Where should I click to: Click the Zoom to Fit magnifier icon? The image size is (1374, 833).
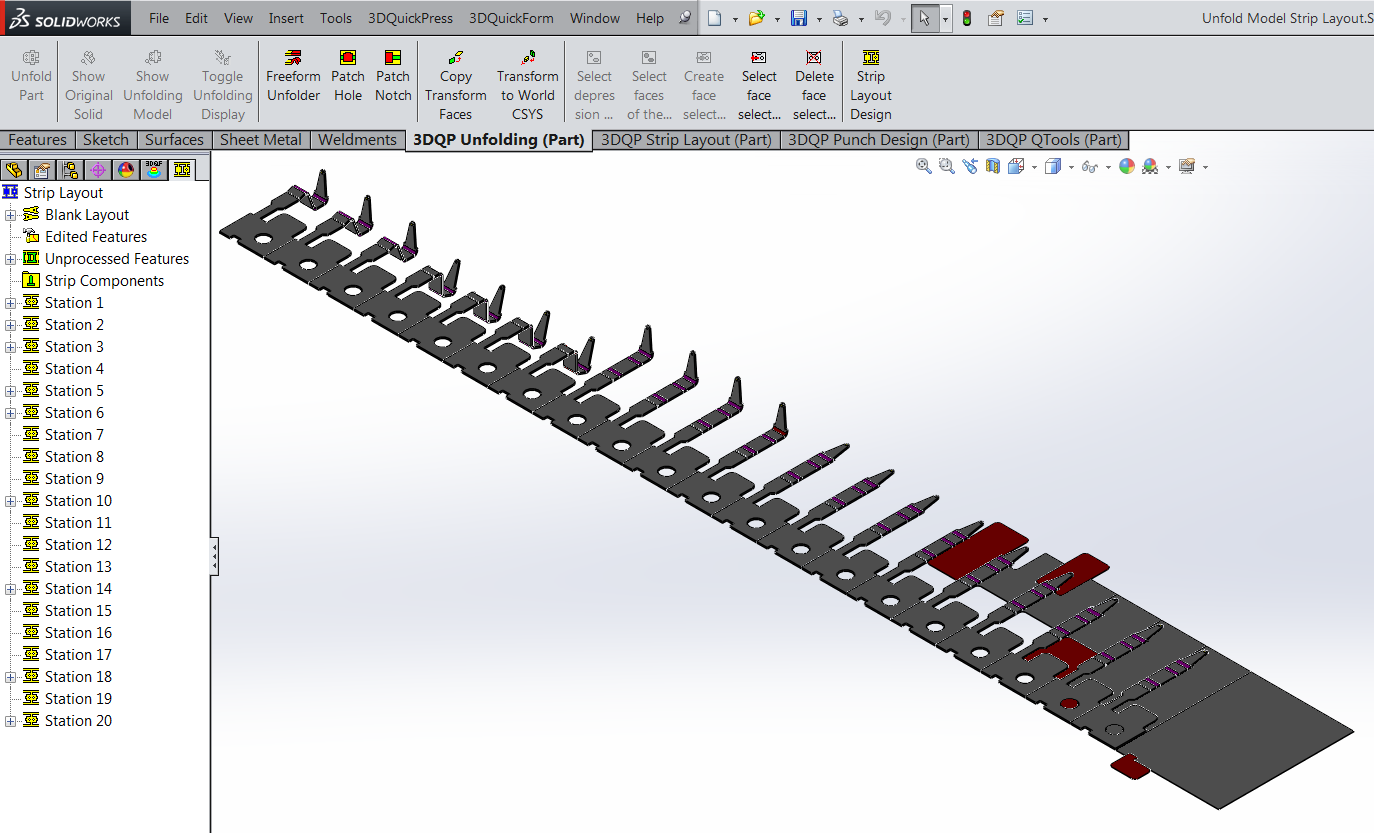coord(924,166)
